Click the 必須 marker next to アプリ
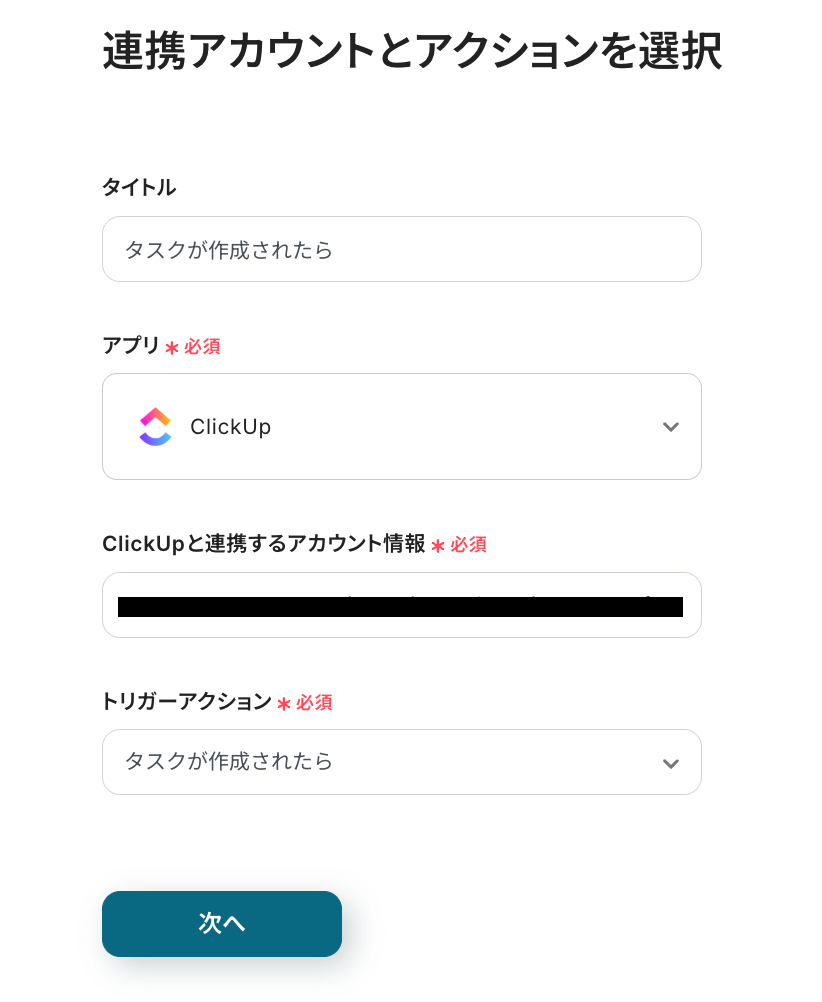Image resolution: width=822 pixels, height=1002 pixels. click(202, 347)
